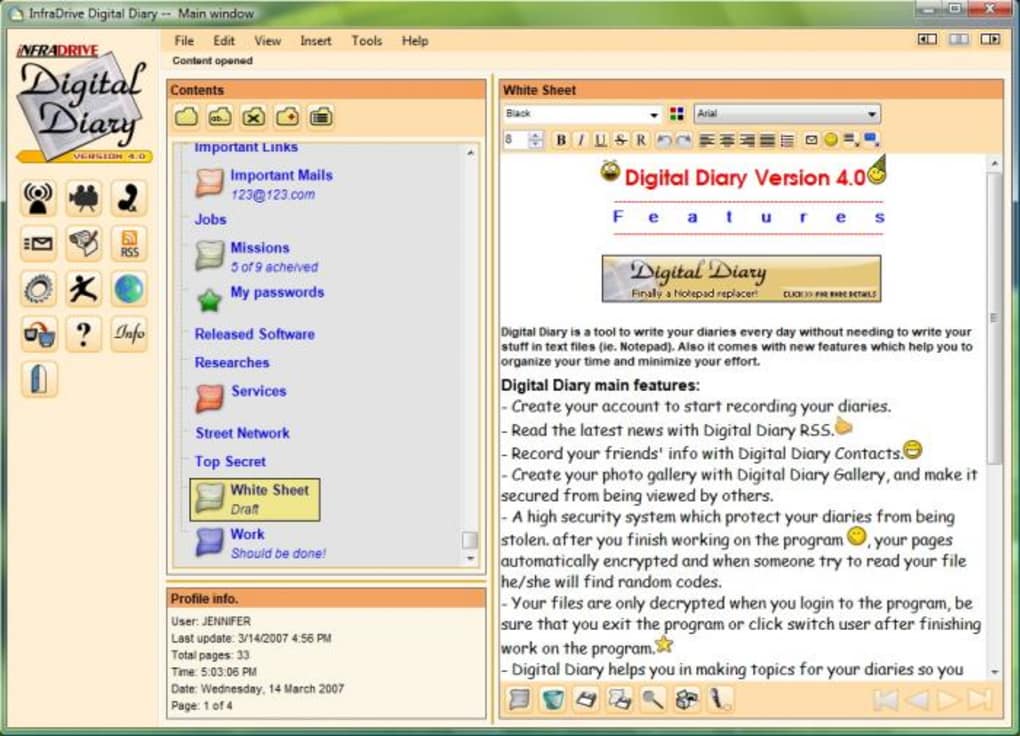Image resolution: width=1020 pixels, height=736 pixels.
Task: Toggle Underline formatting
Action: [600, 140]
